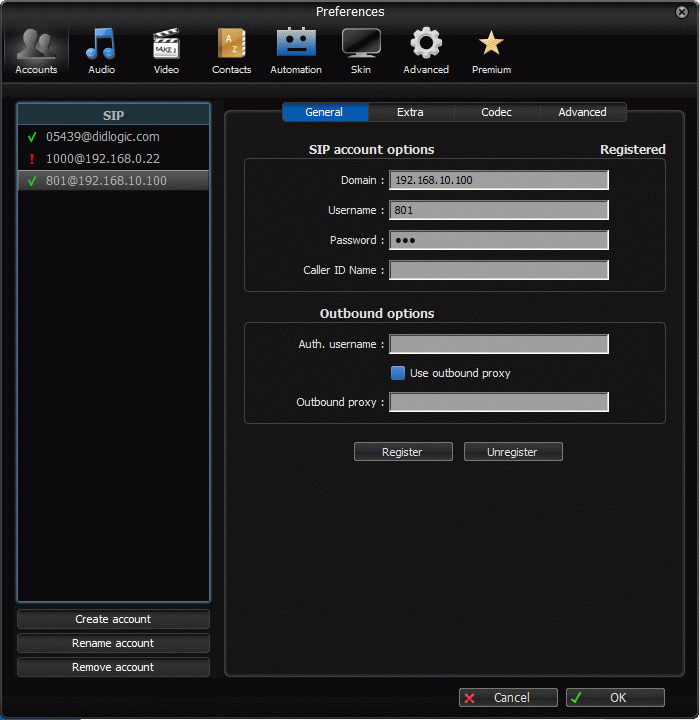Open the Advanced gear preferences section
700x720 pixels.
pyautogui.click(x=426, y=51)
